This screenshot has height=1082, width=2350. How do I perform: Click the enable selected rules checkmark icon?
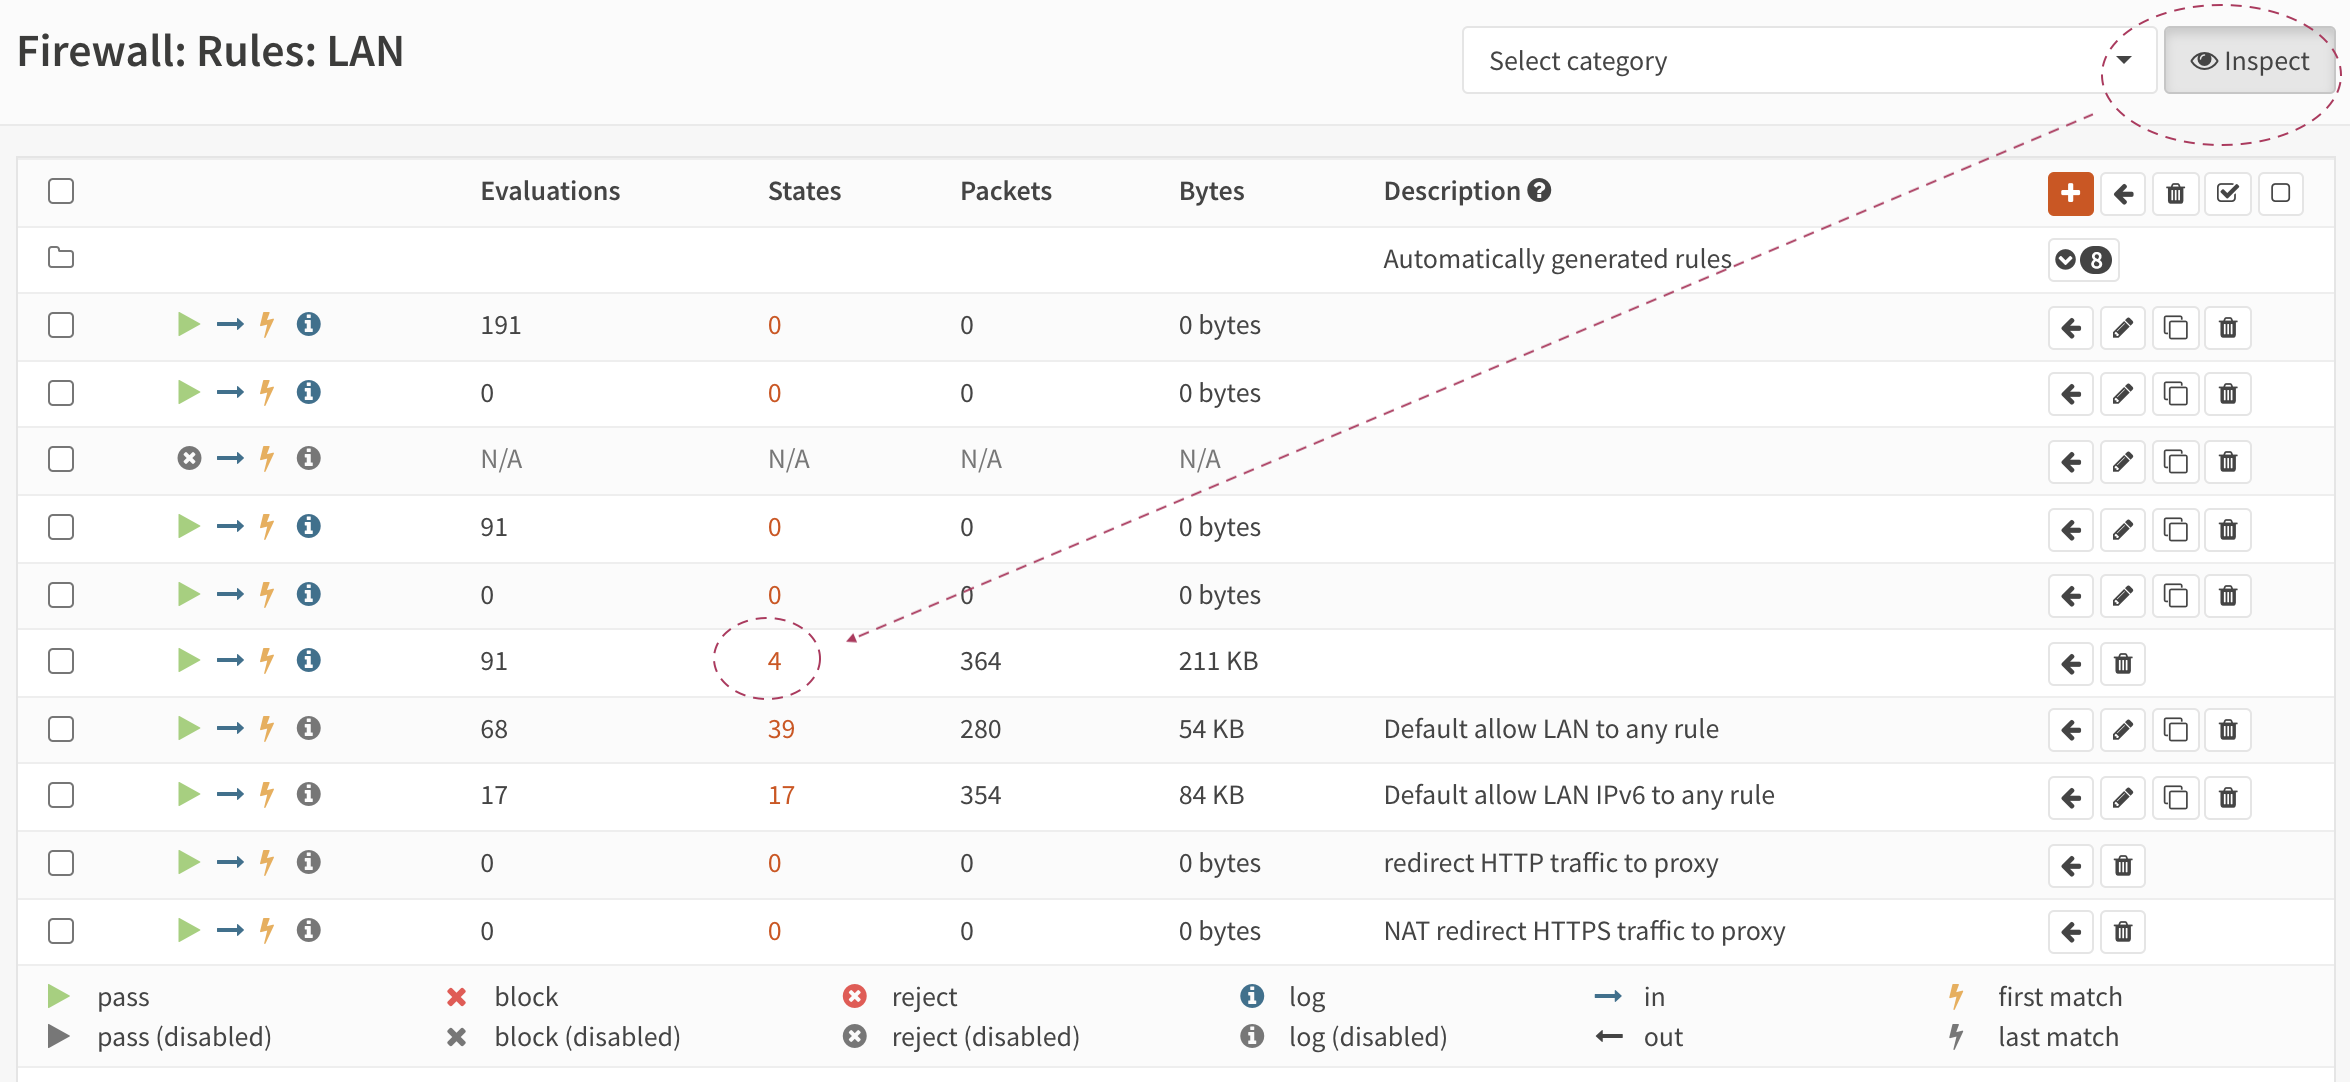point(2227,193)
